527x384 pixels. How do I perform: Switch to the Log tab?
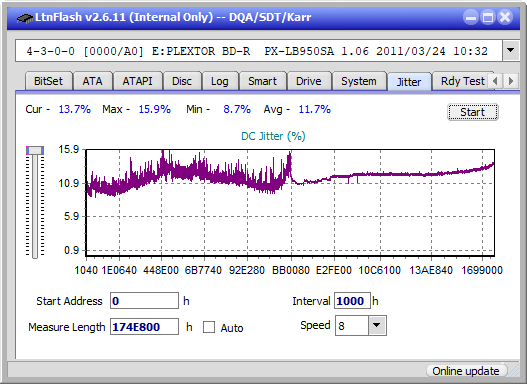tap(220, 81)
